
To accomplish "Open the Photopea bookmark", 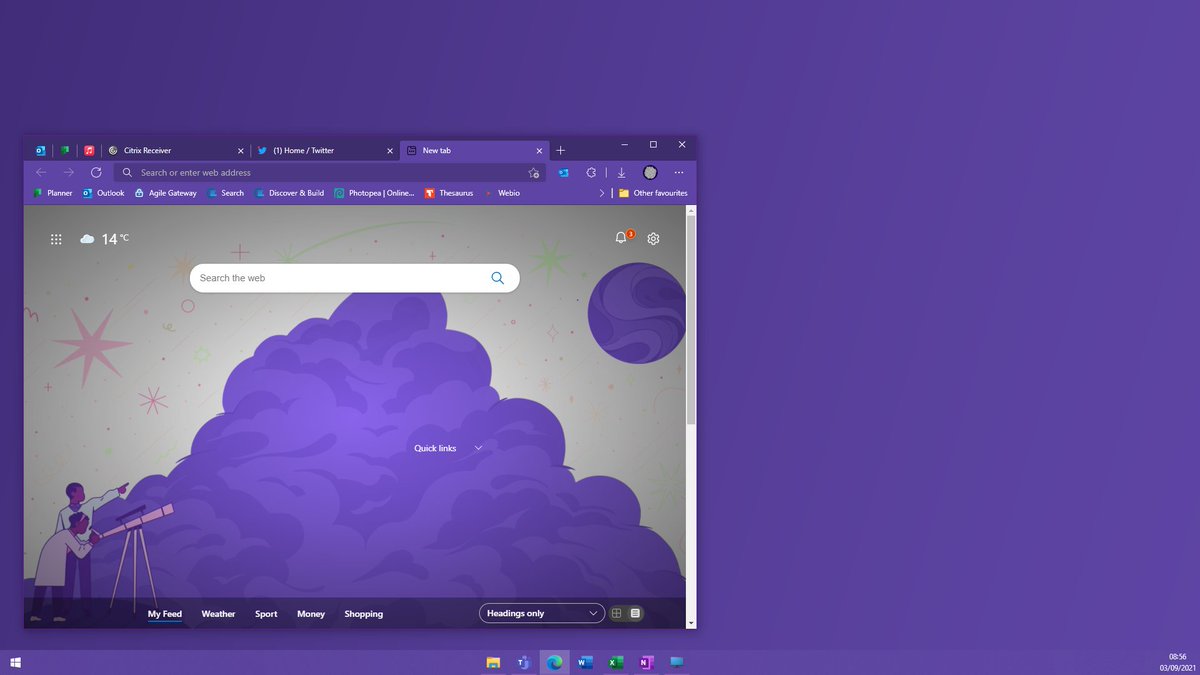I will (374, 193).
